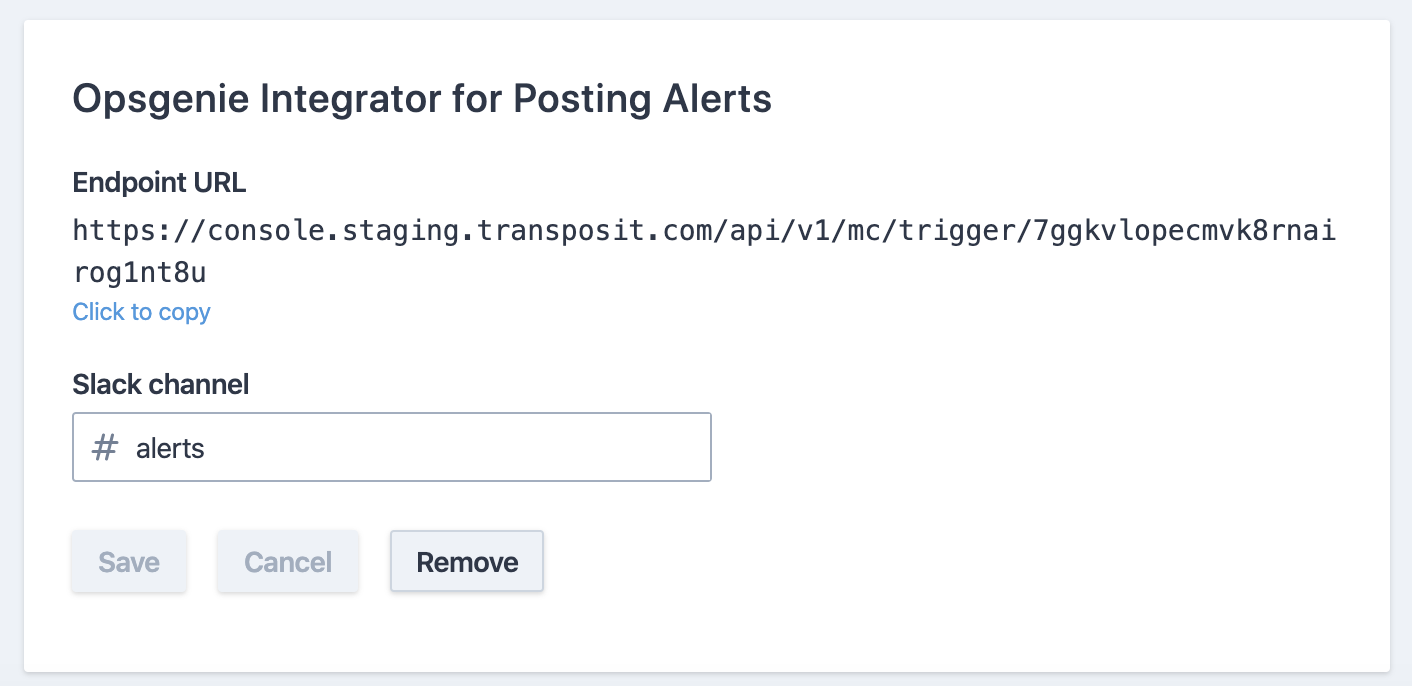Click the hash symbol in Slack channel field

coord(104,448)
